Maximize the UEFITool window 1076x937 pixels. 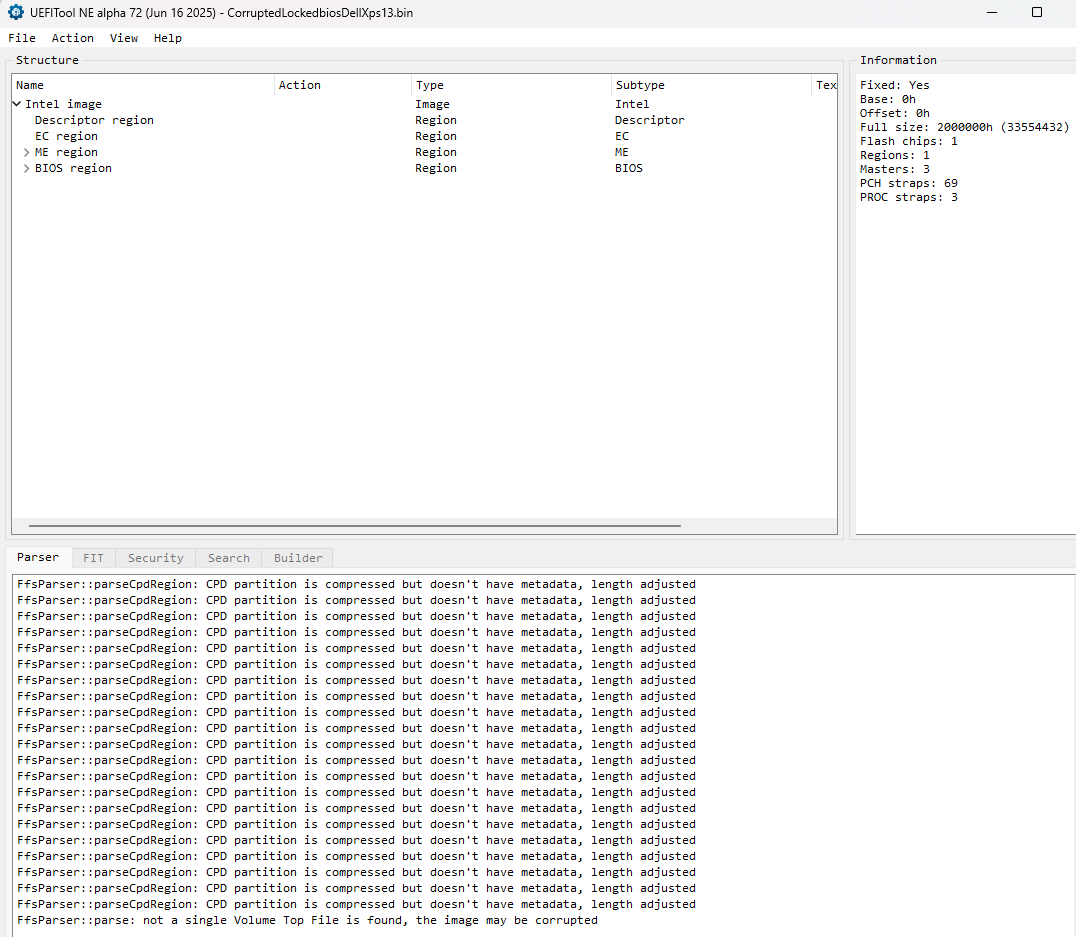1037,12
